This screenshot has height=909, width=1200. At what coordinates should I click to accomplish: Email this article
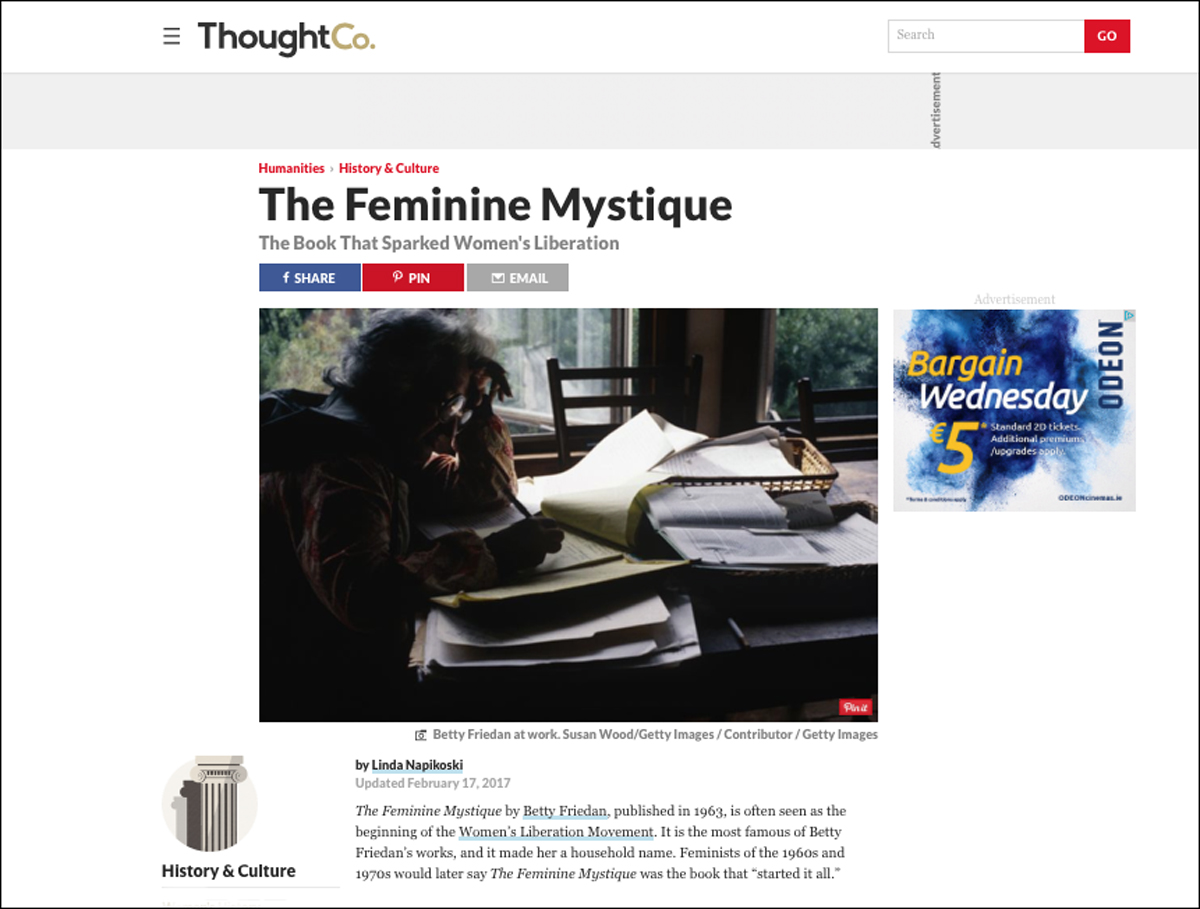coord(517,278)
